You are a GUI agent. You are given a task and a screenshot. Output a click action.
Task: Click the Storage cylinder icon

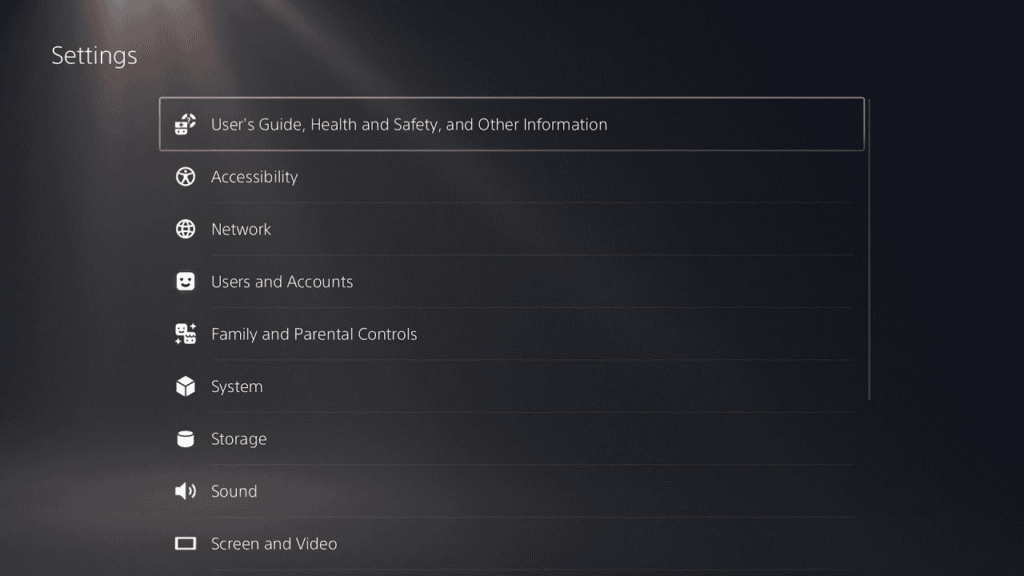(186, 439)
